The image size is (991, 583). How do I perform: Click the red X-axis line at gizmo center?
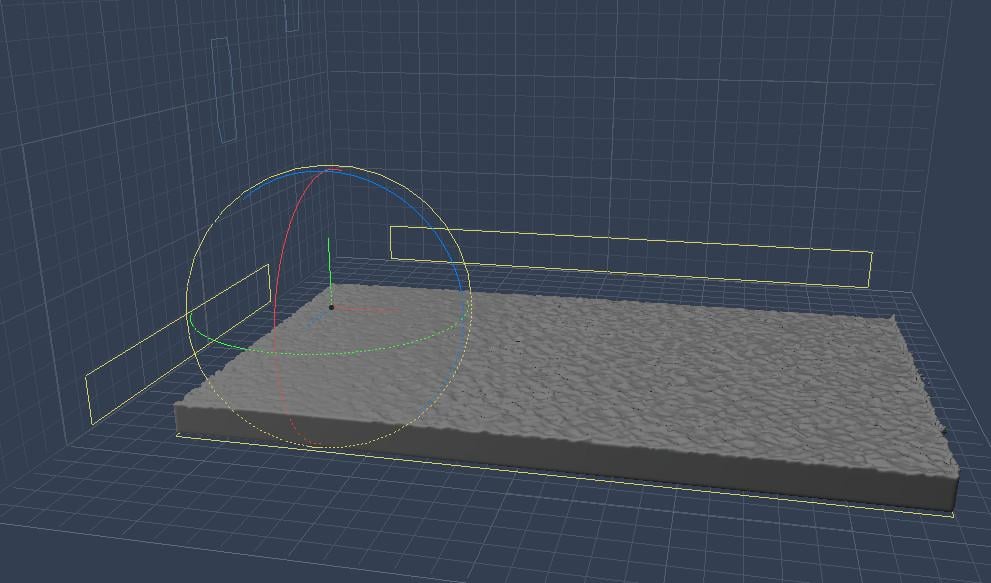click(x=365, y=309)
